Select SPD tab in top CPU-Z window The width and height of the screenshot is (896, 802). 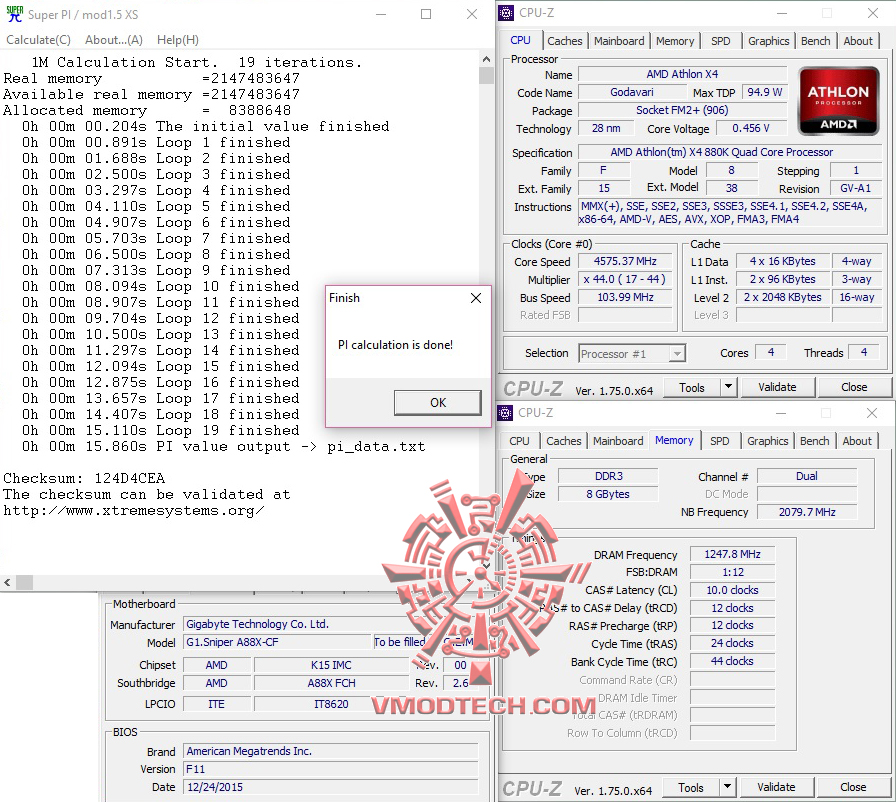[721, 41]
